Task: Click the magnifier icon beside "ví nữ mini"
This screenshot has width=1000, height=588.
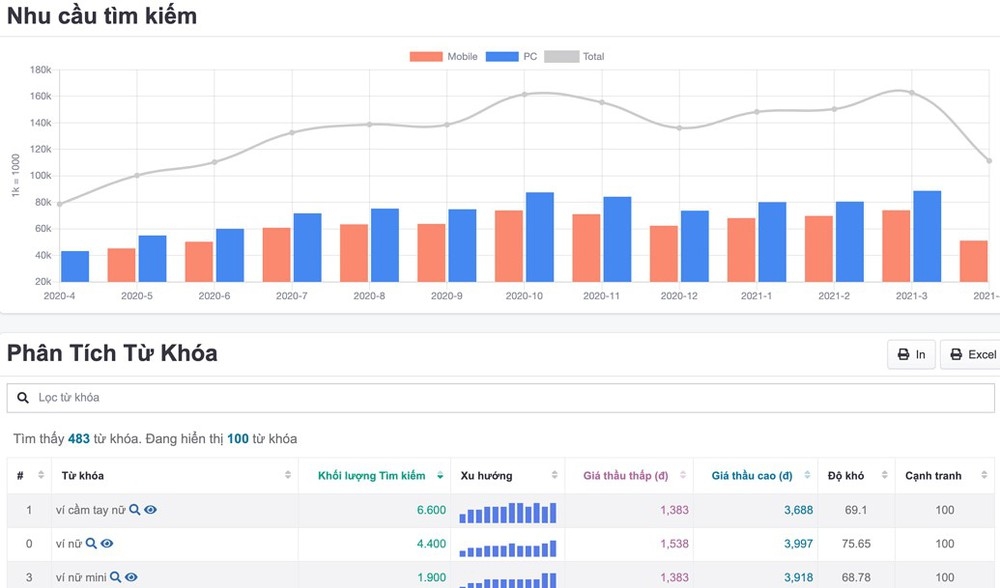Action: (x=115, y=575)
